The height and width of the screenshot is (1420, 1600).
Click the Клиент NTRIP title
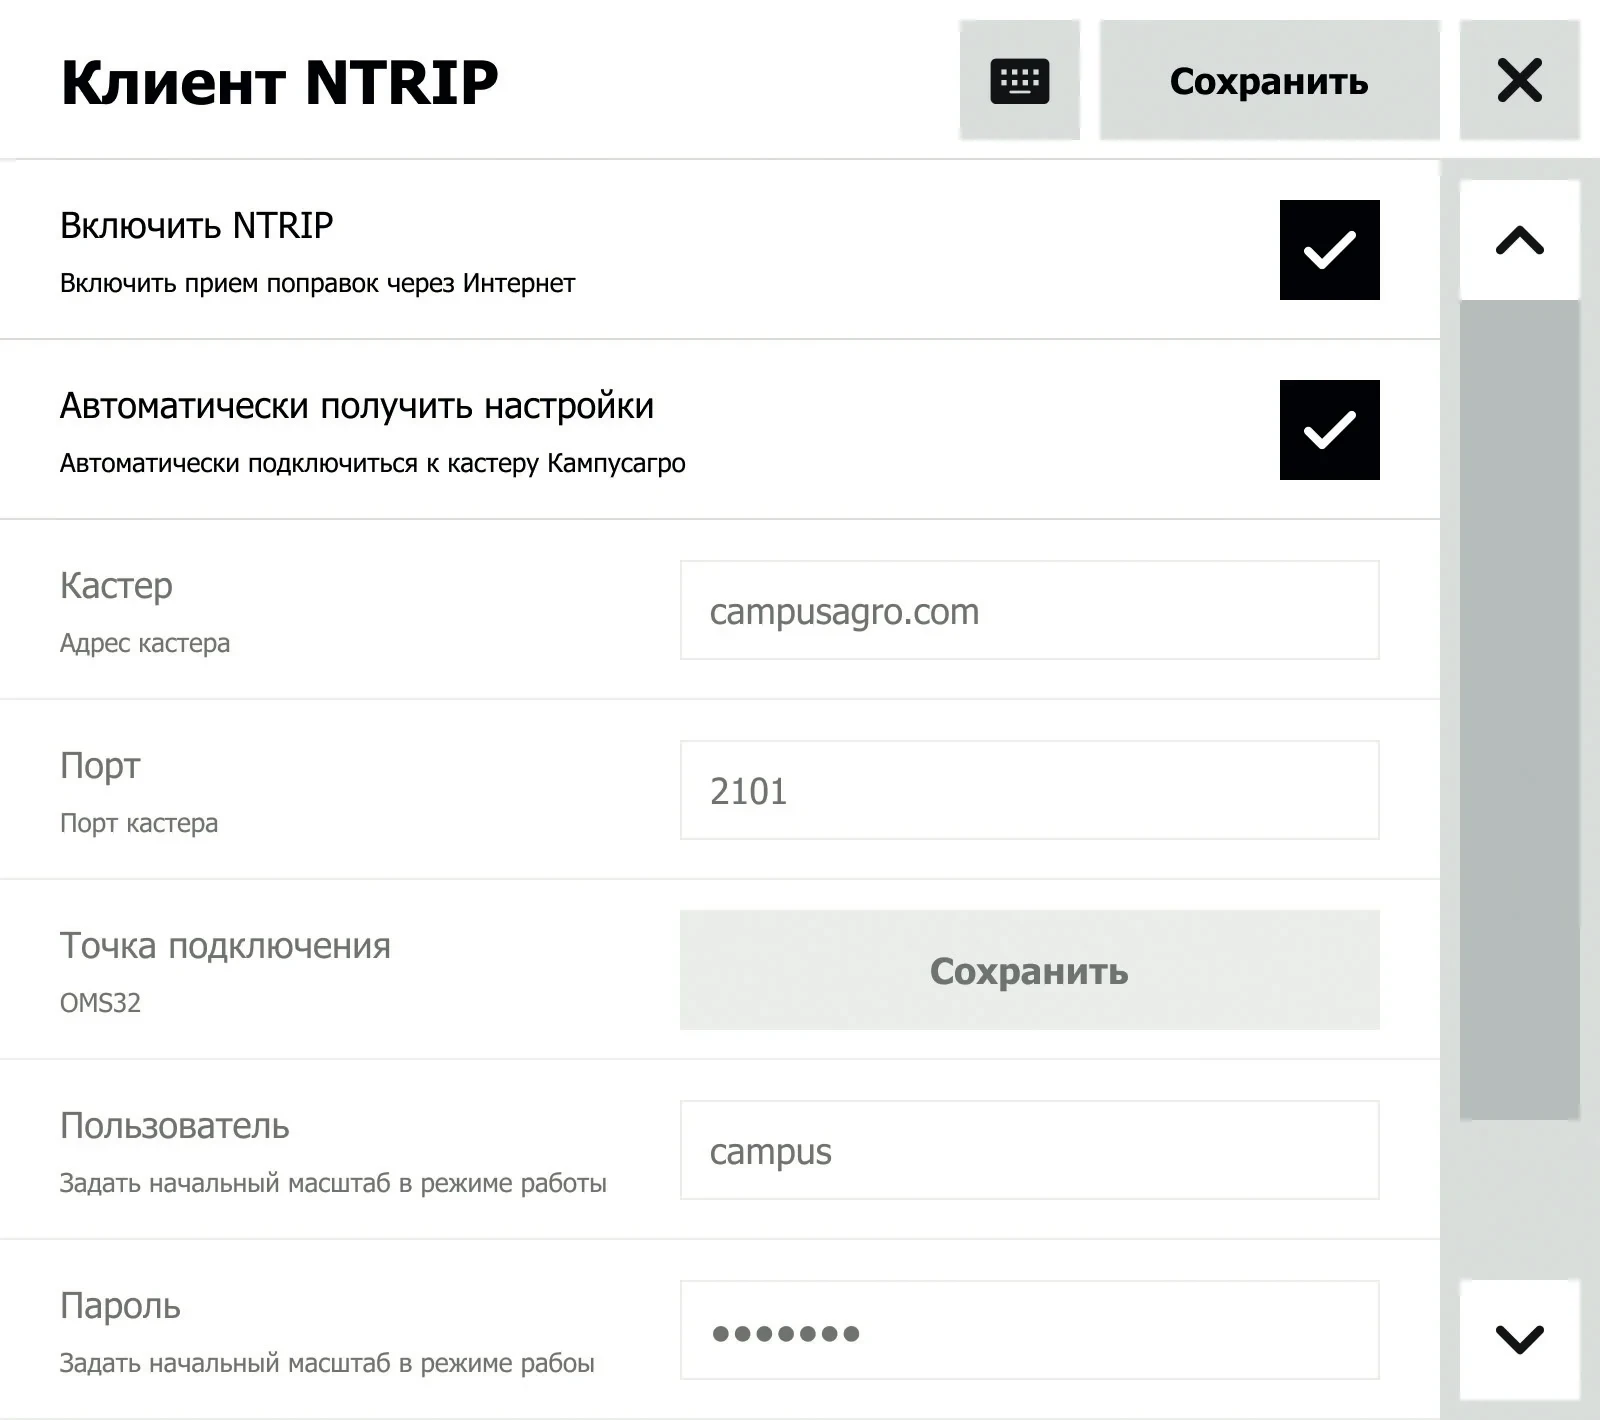279,82
